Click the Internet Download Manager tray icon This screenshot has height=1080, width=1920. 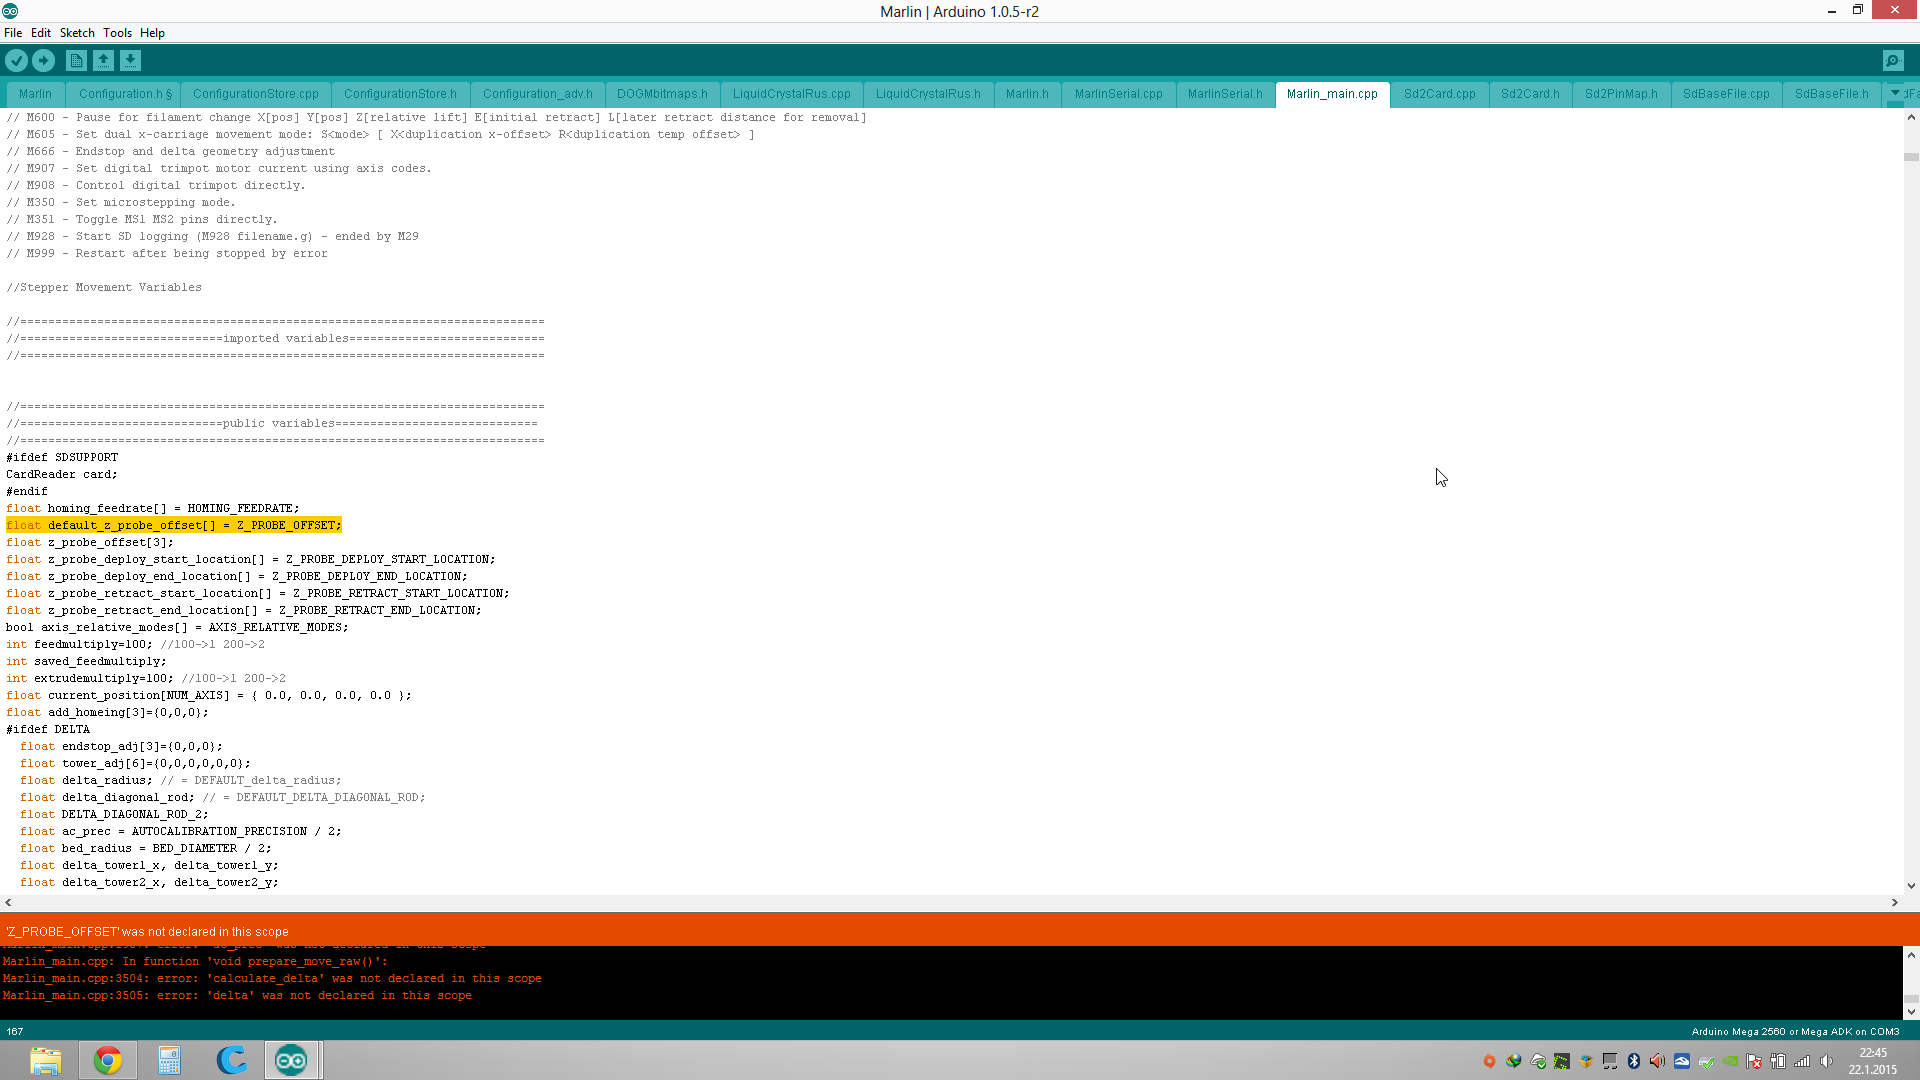click(x=1514, y=1061)
